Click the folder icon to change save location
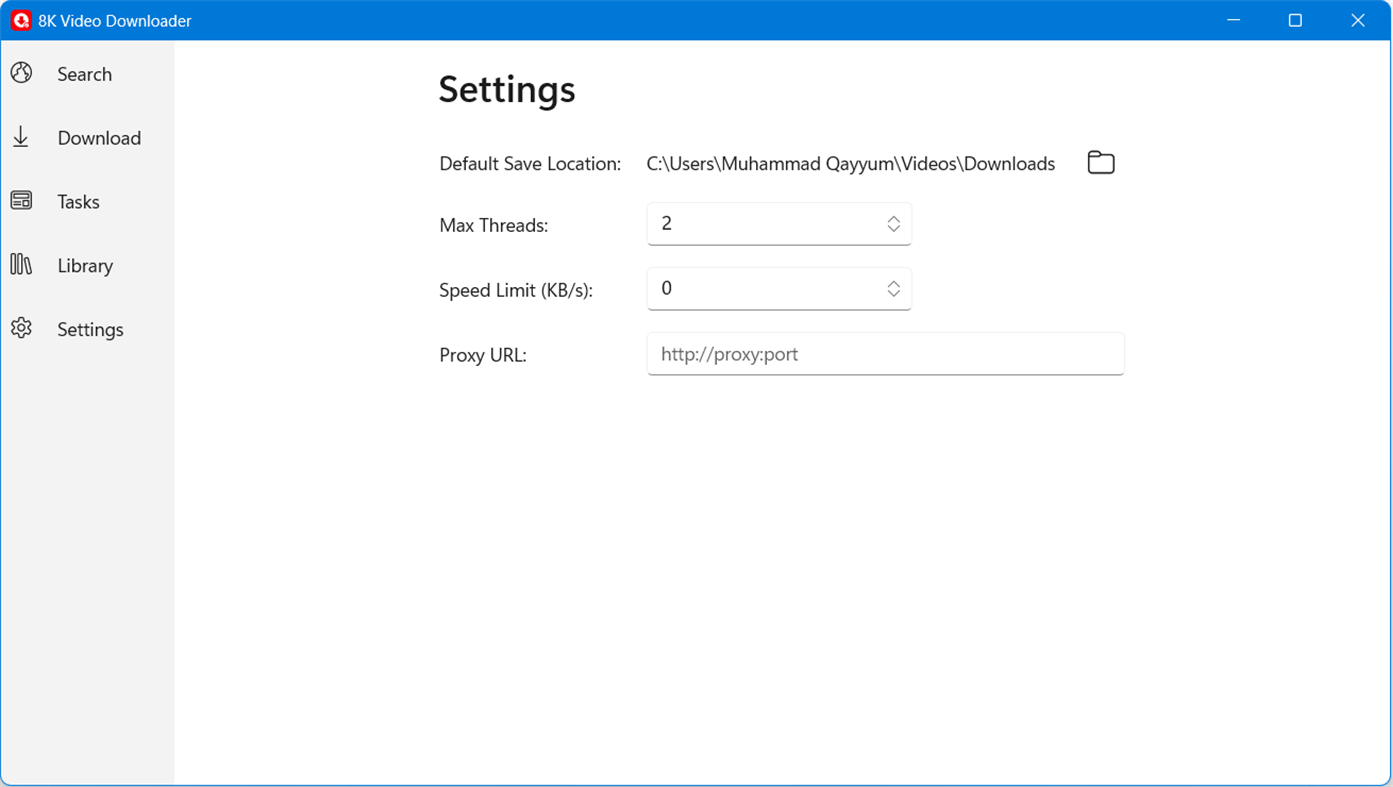Screen dimensions: 1393x787 click(1100, 162)
